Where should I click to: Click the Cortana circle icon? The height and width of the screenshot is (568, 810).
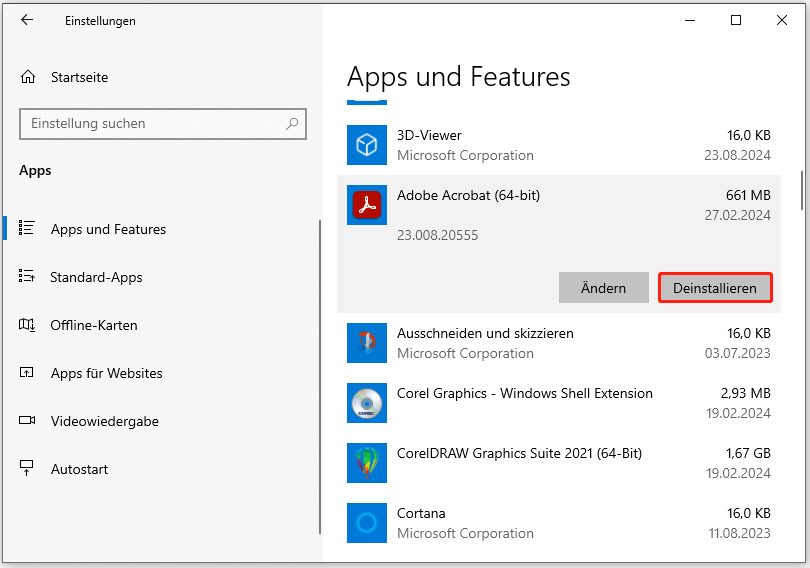[x=366, y=523]
